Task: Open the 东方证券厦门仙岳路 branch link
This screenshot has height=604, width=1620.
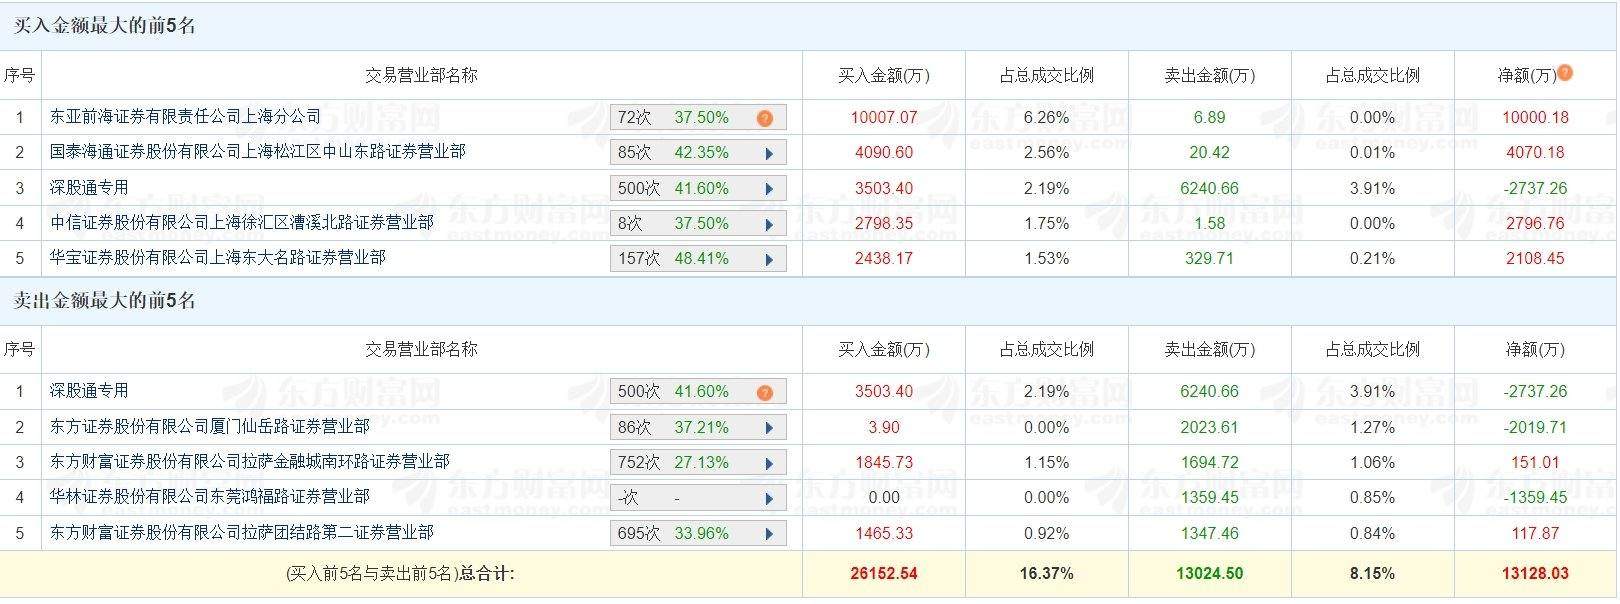Action: click(x=209, y=426)
